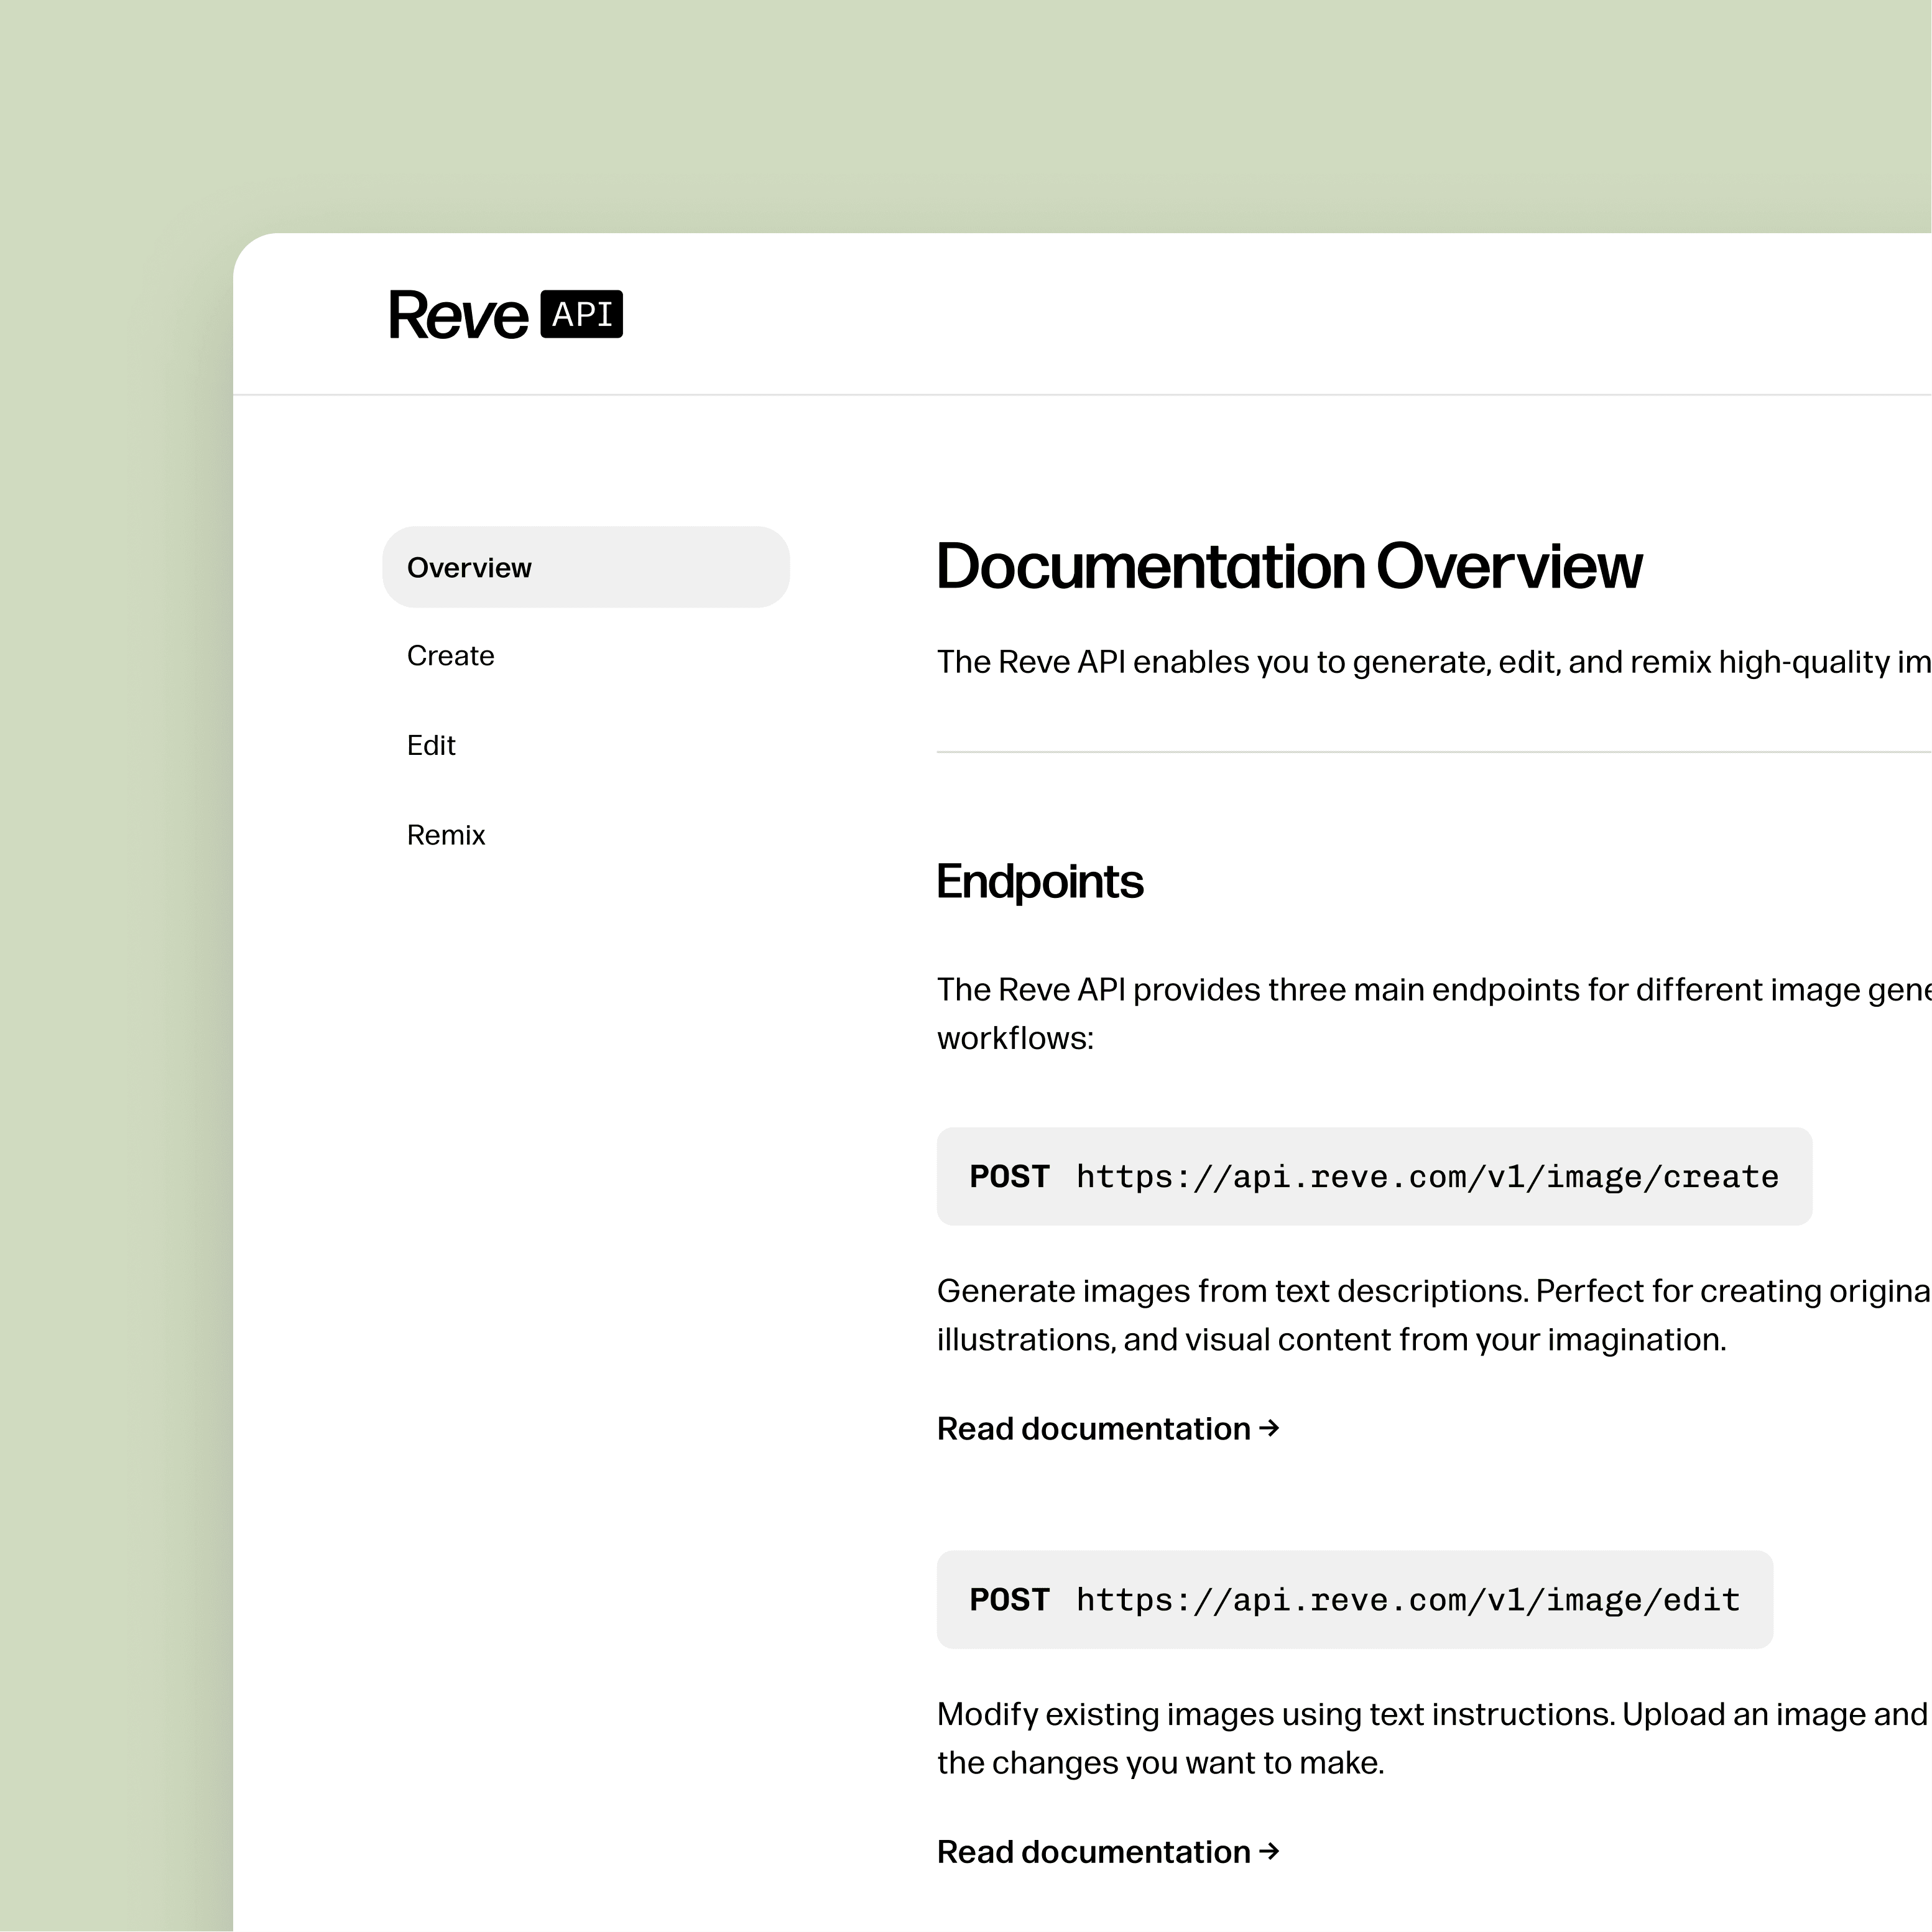Navigate to Remix in the sidebar

446,835
